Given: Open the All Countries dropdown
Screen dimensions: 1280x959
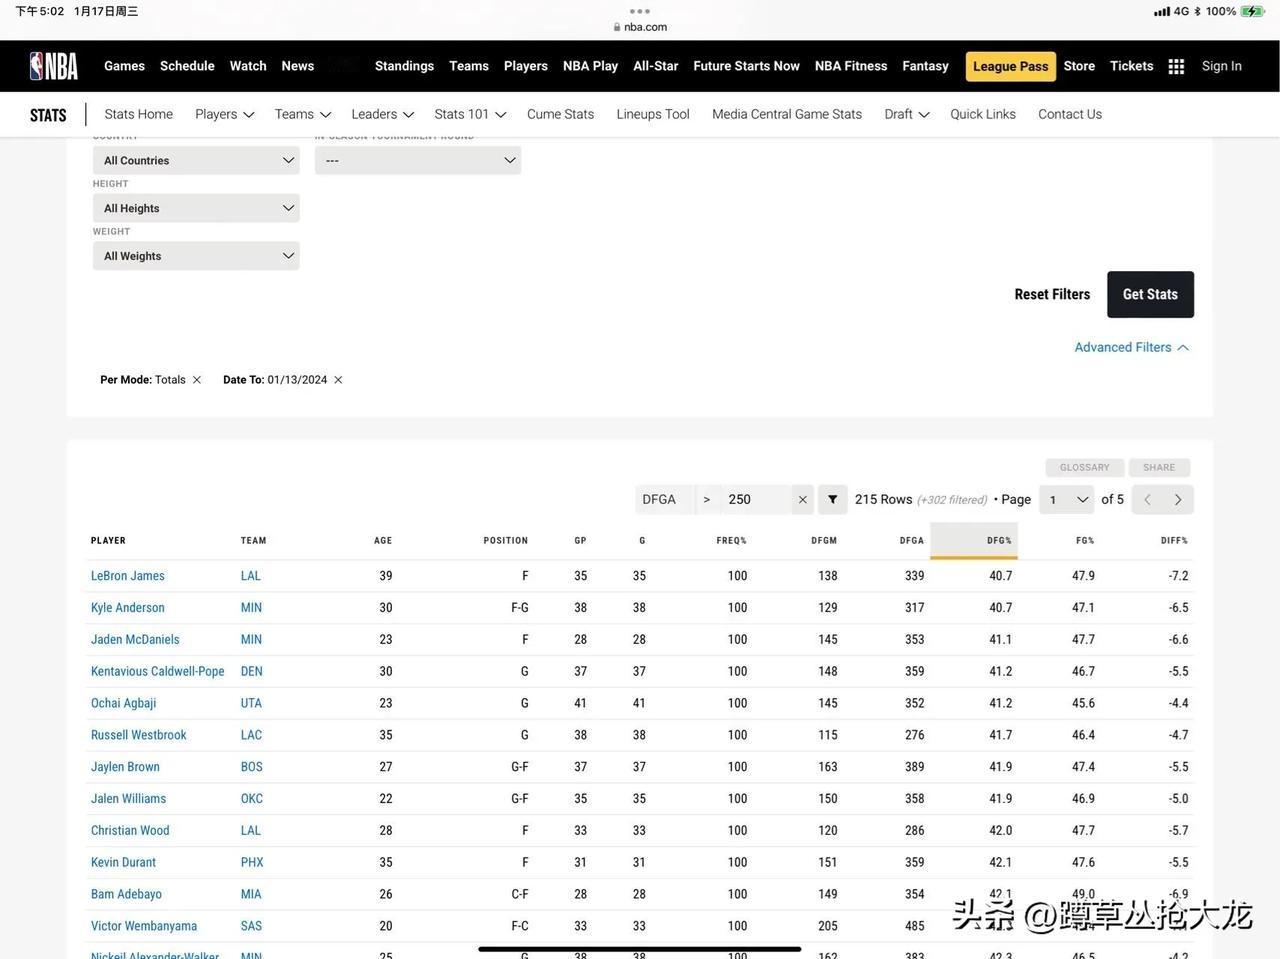Looking at the screenshot, I should coord(196,160).
